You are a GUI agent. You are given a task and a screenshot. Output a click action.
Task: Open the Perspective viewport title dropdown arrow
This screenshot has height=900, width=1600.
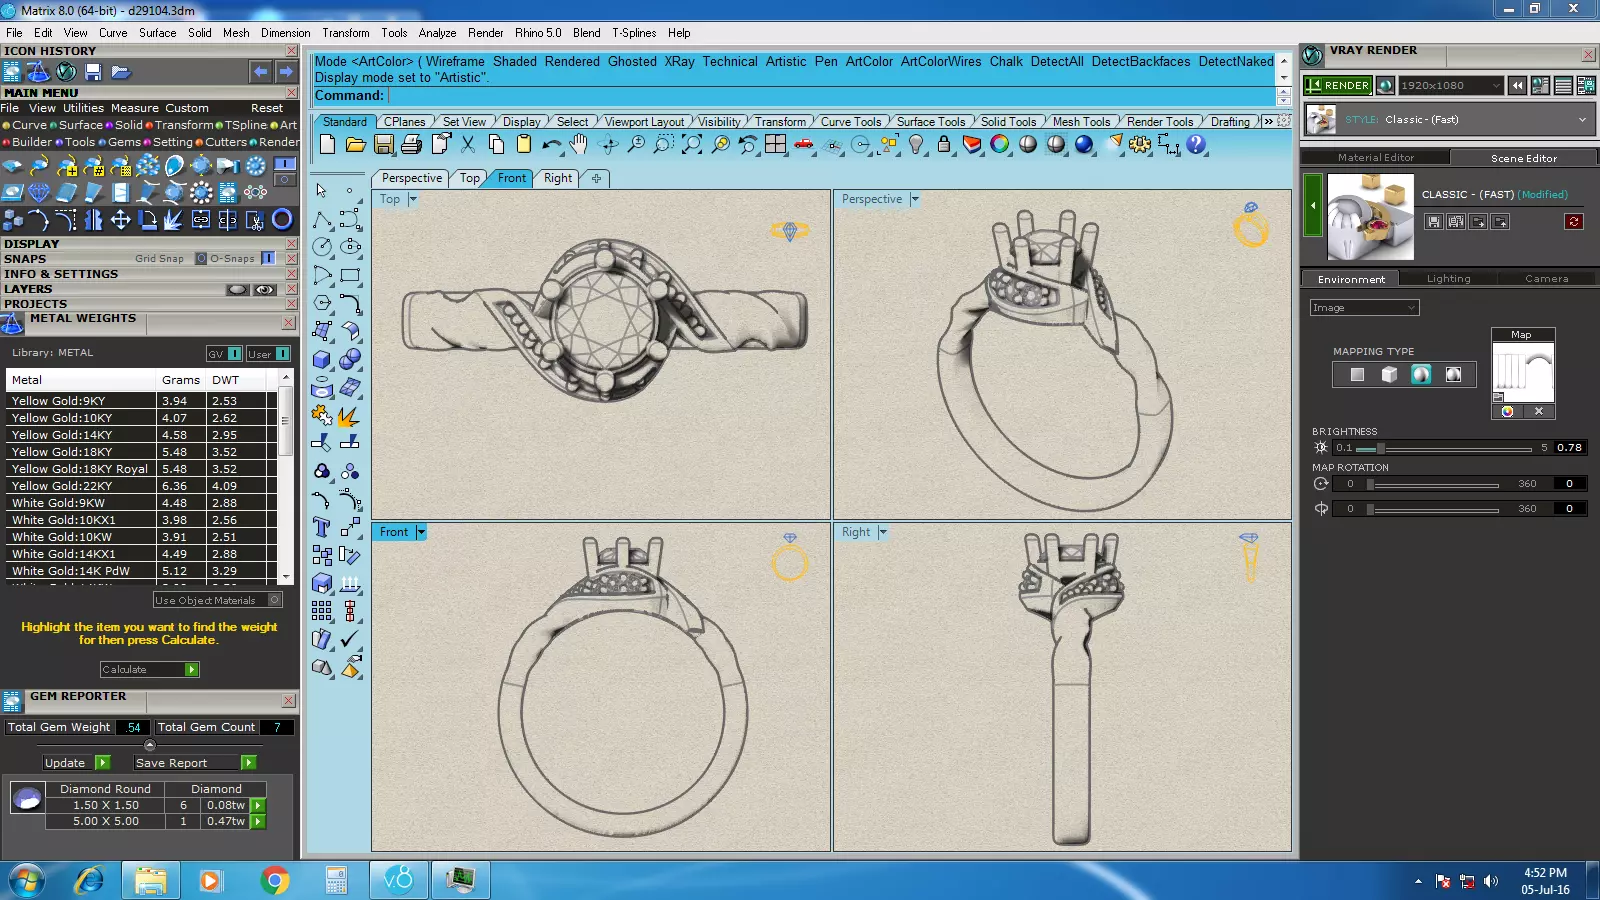click(x=914, y=199)
